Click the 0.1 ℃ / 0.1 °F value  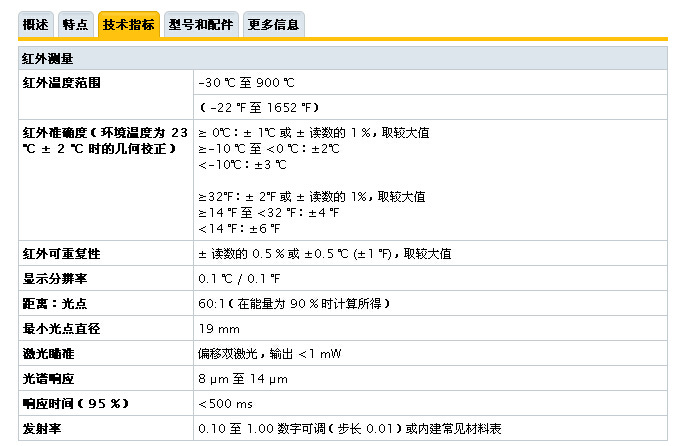pos(240,279)
